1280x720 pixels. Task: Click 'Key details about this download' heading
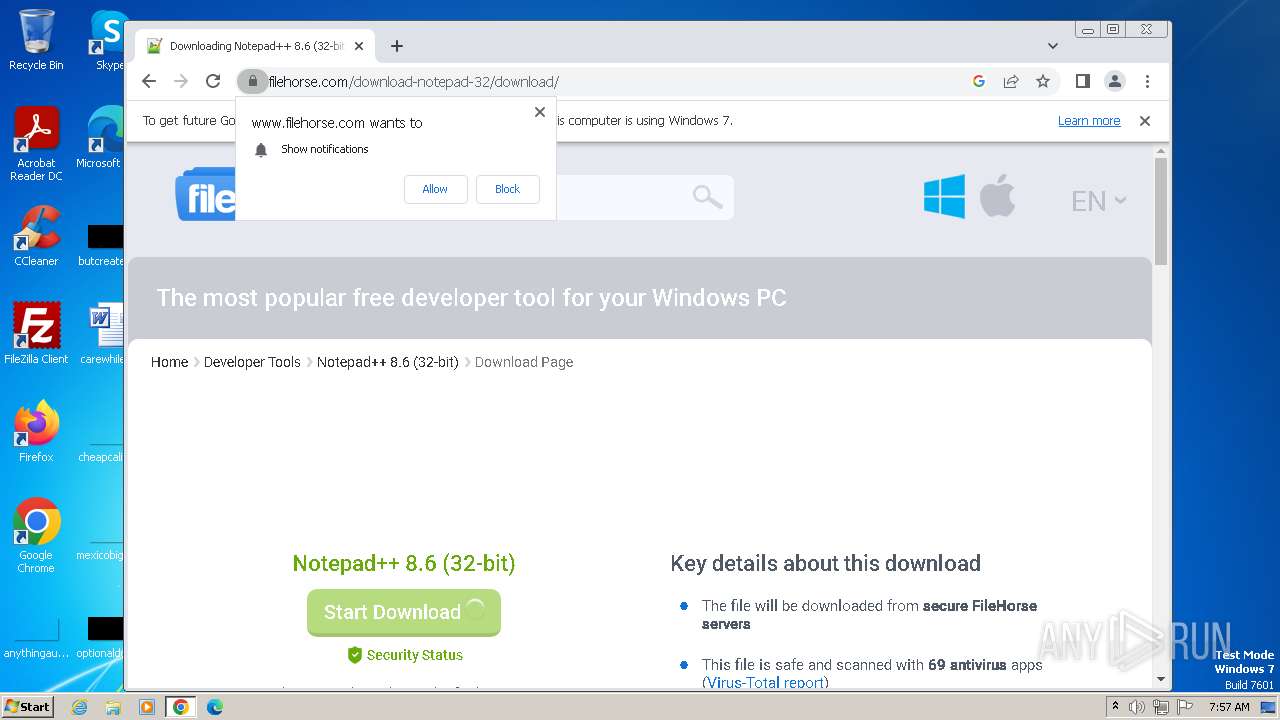pyautogui.click(x=826, y=563)
